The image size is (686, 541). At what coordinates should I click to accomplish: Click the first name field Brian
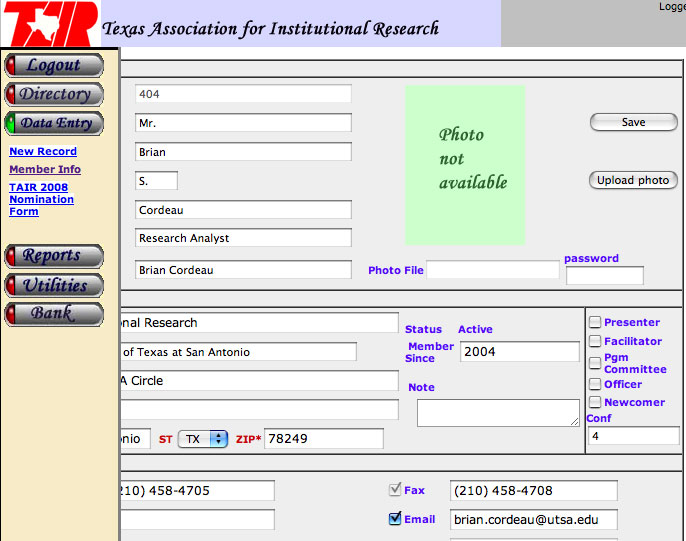click(243, 152)
